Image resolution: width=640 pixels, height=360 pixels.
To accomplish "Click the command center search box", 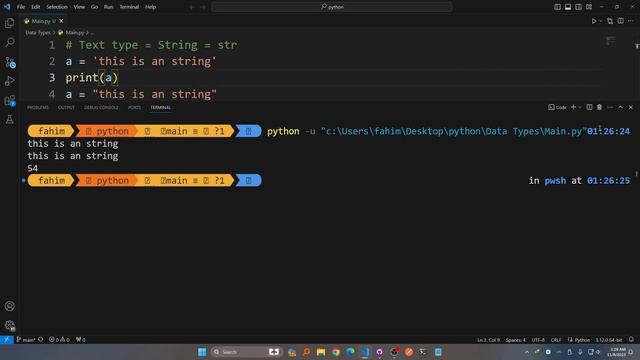I will coord(332,7).
